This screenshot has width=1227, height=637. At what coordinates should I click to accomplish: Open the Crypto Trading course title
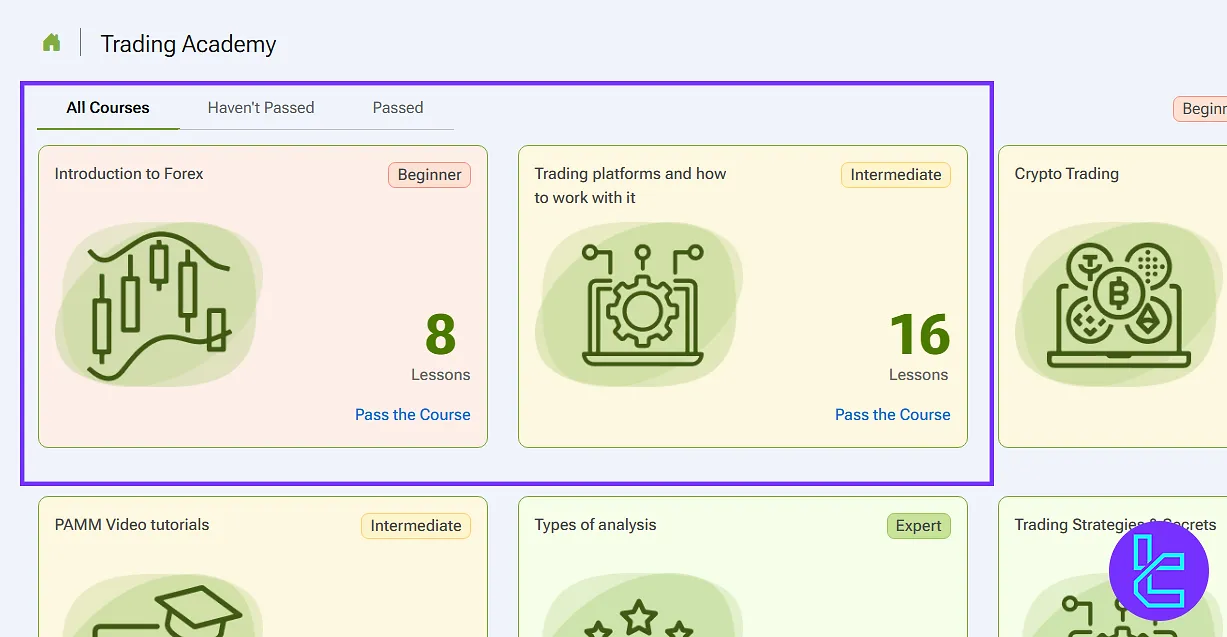tap(1066, 174)
